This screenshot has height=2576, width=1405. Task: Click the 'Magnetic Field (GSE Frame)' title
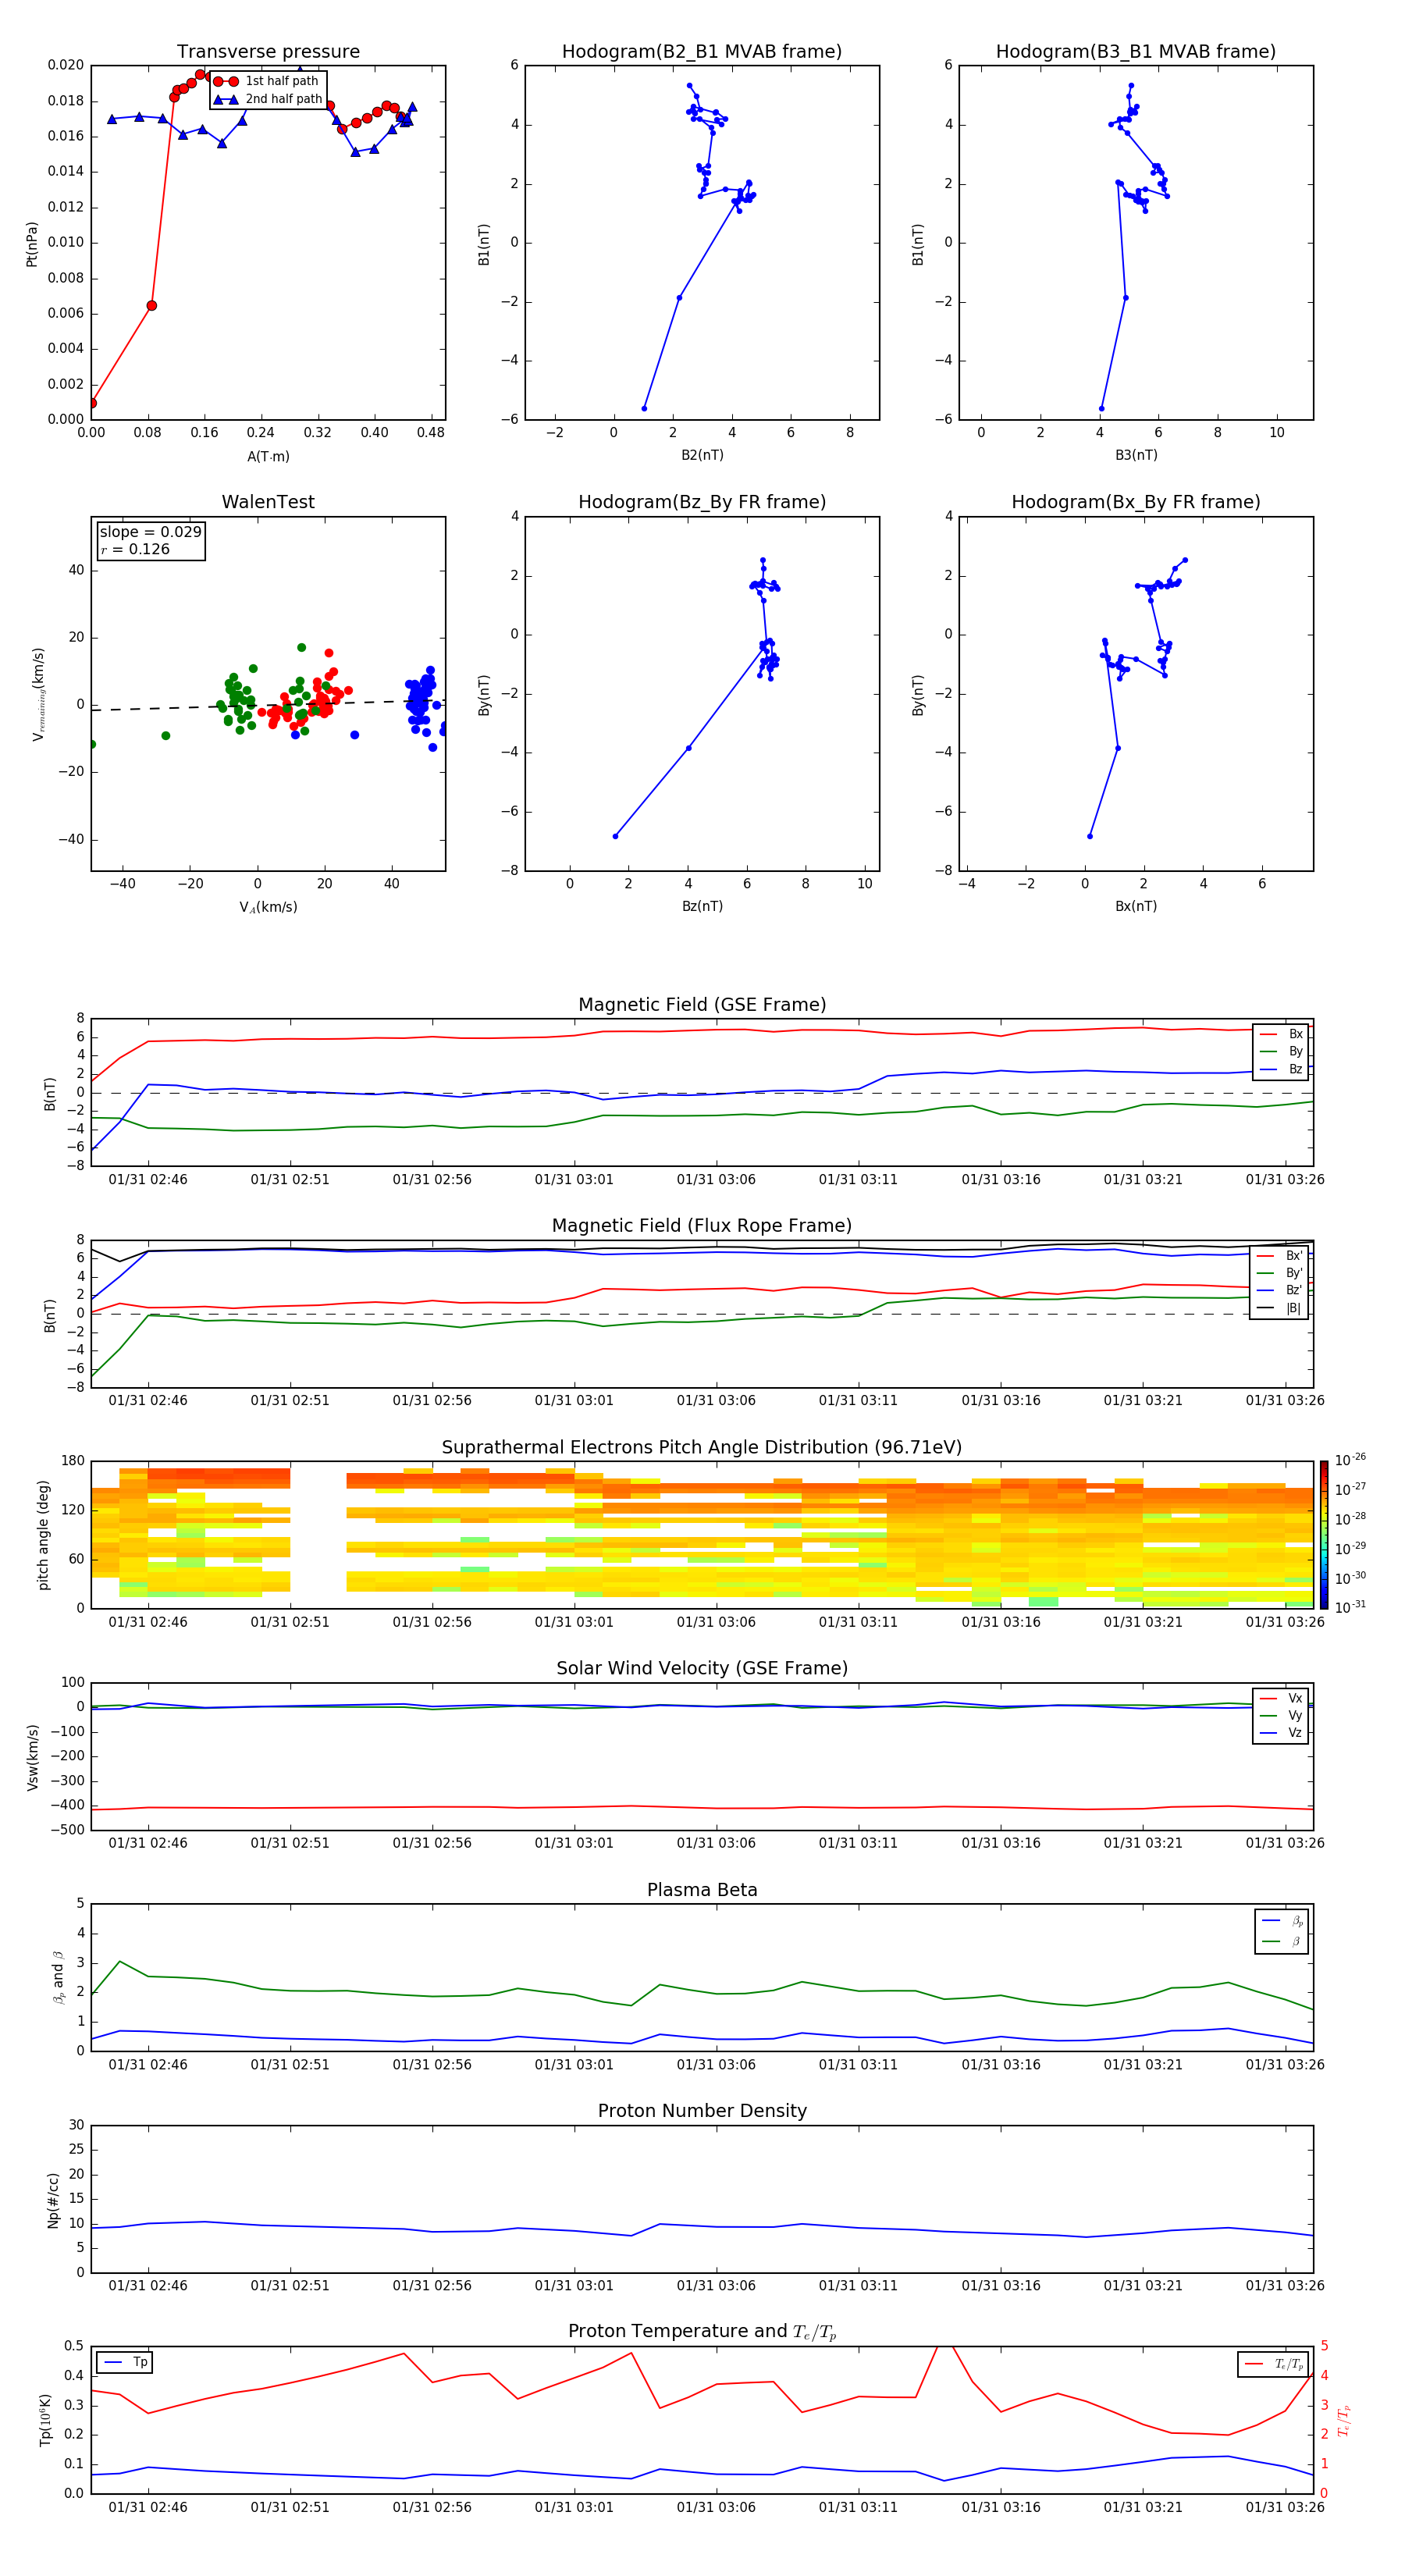click(x=702, y=1005)
